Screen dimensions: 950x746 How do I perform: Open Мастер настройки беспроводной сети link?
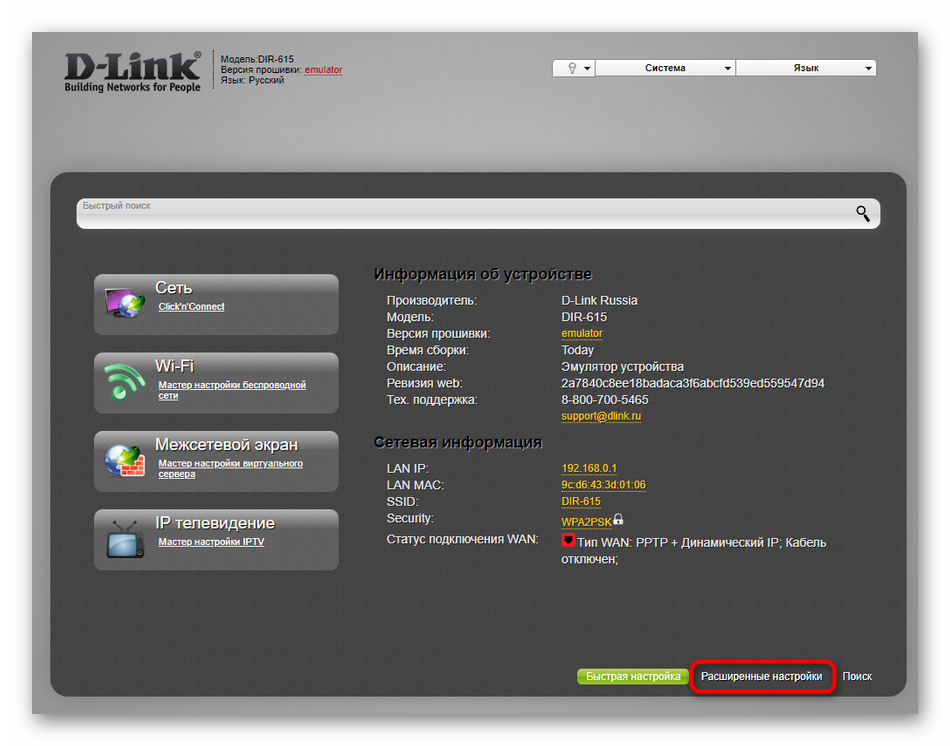(232, 390)
